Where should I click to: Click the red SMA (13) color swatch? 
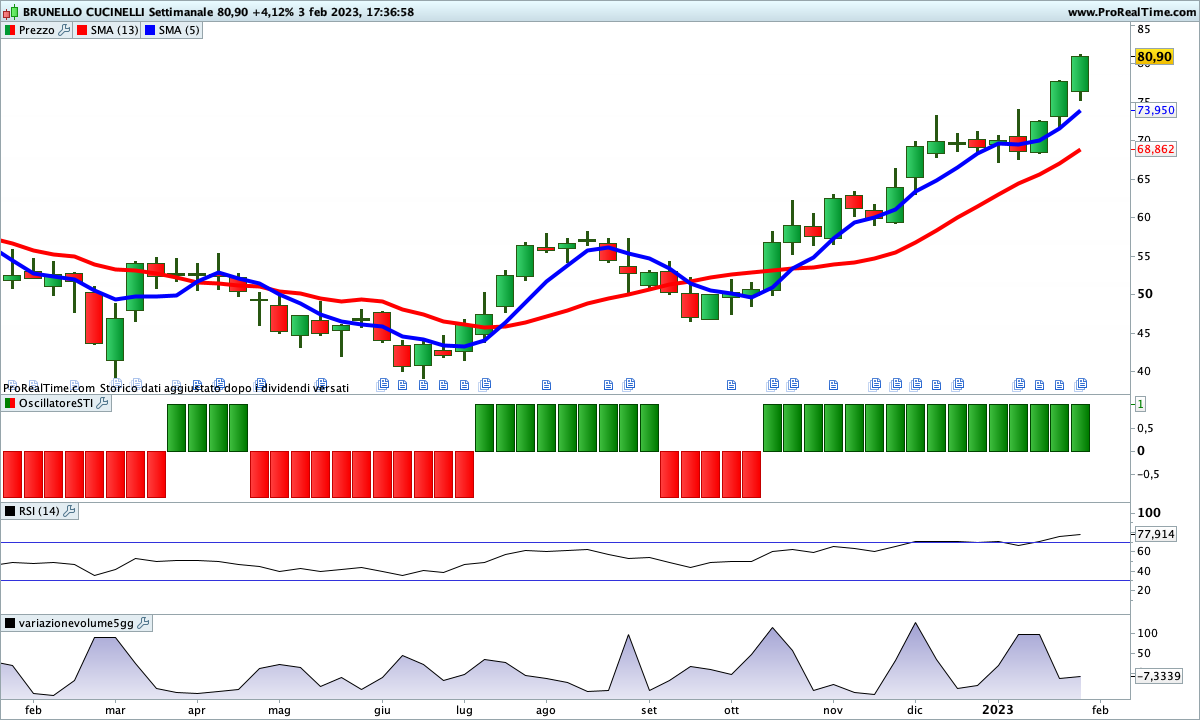click(82, 30)
